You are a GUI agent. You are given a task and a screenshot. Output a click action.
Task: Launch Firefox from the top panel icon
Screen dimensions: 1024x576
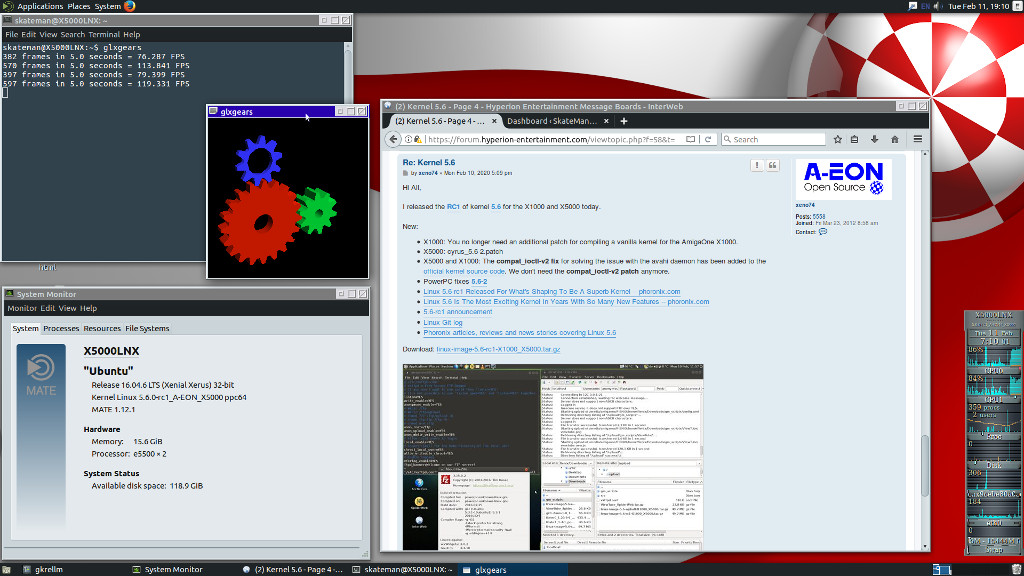[129, 6]
